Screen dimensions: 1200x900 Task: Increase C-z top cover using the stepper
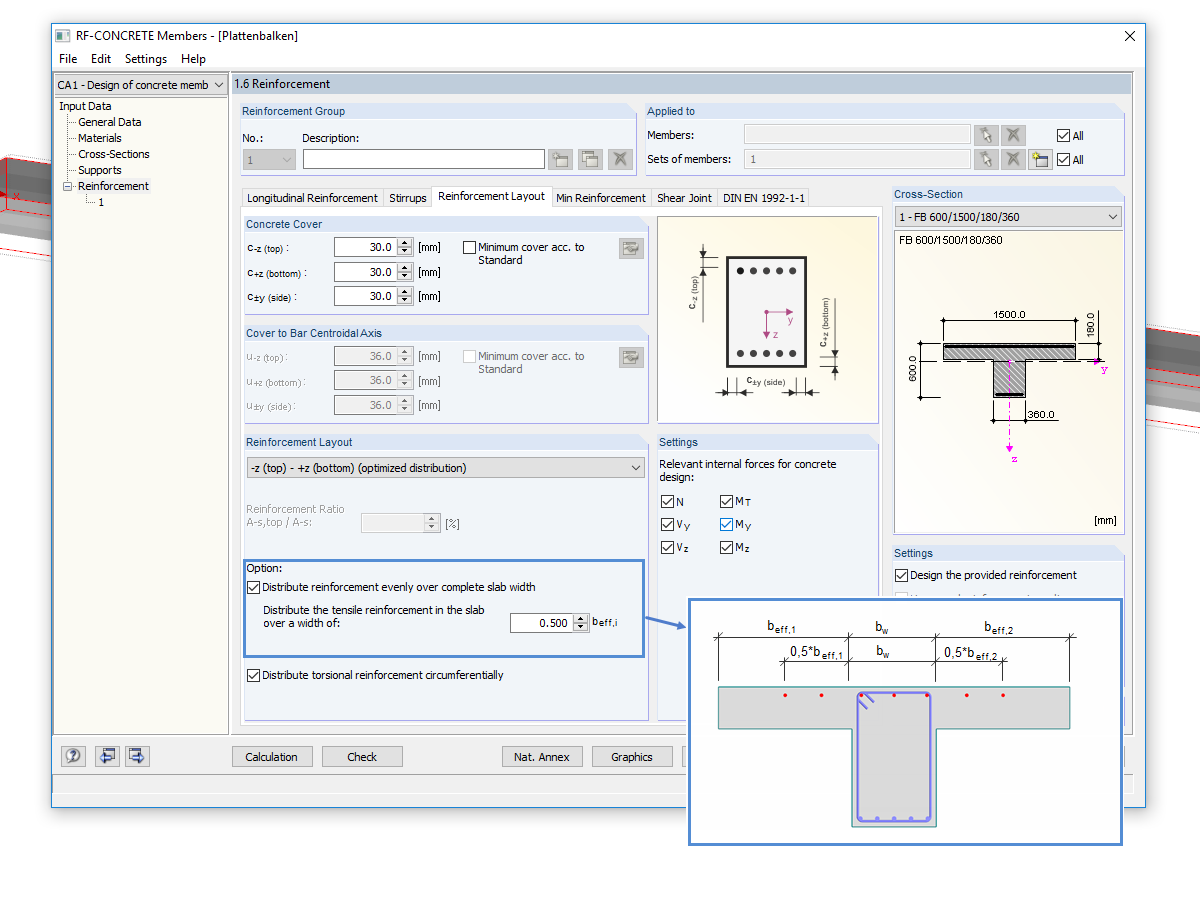tap(406, 242)
